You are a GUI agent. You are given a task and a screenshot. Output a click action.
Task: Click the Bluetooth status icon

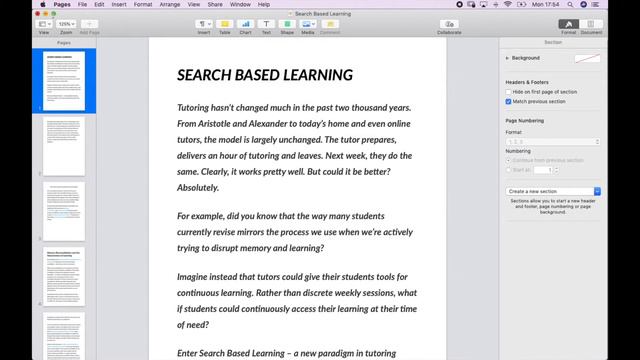click(x=496, y=4)
